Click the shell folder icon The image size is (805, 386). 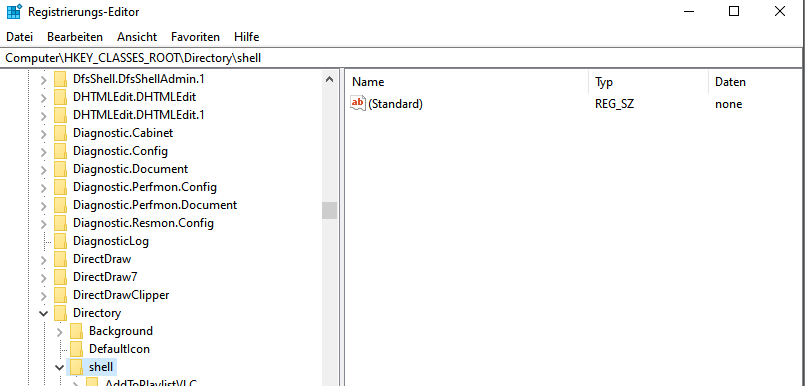(x=76, y=366)
